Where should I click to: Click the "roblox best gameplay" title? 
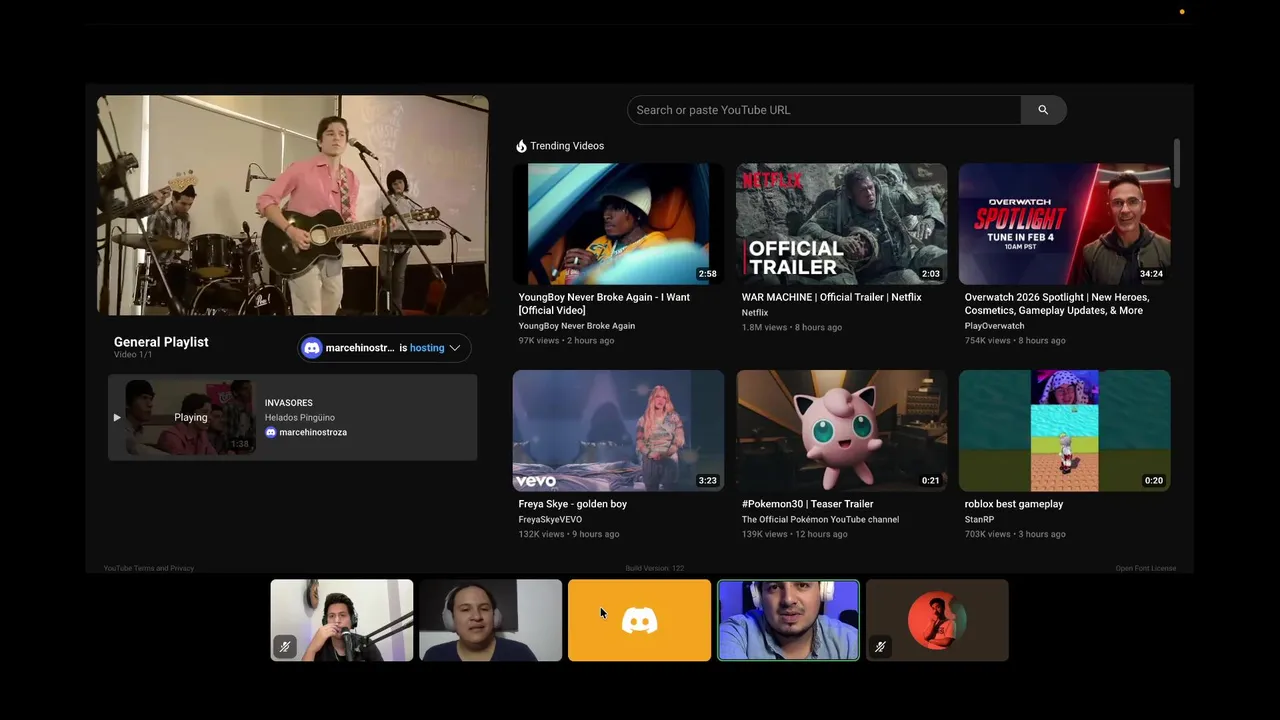point(1014,504)
